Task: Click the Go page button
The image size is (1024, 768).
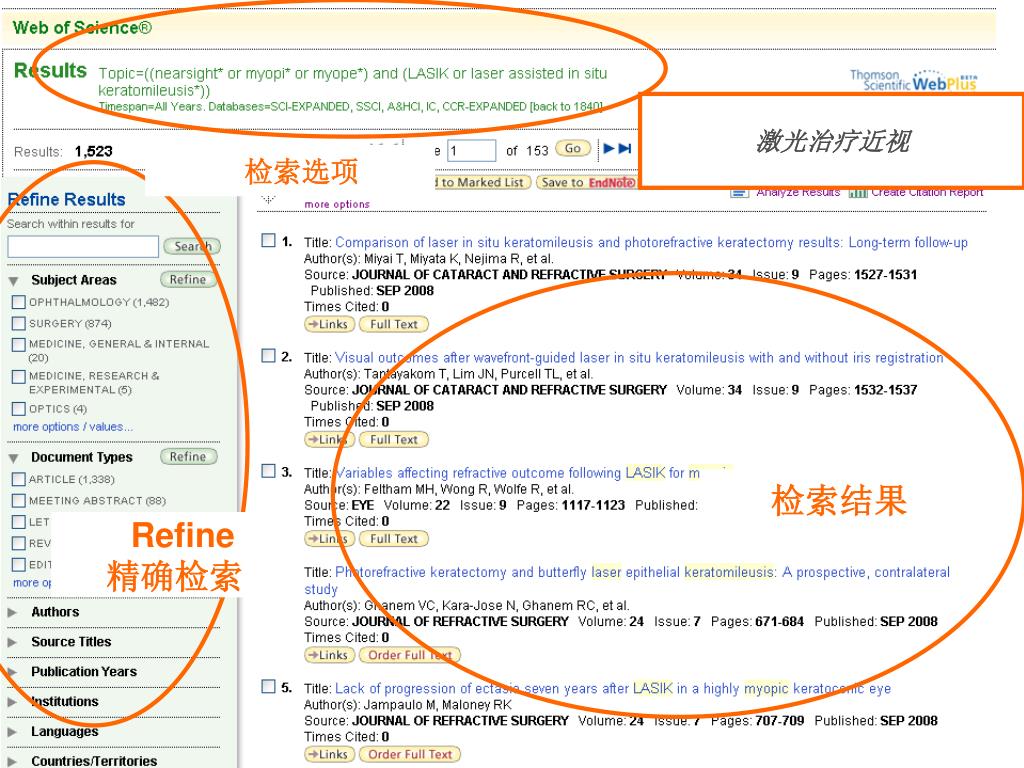Action: coord(573,148)
